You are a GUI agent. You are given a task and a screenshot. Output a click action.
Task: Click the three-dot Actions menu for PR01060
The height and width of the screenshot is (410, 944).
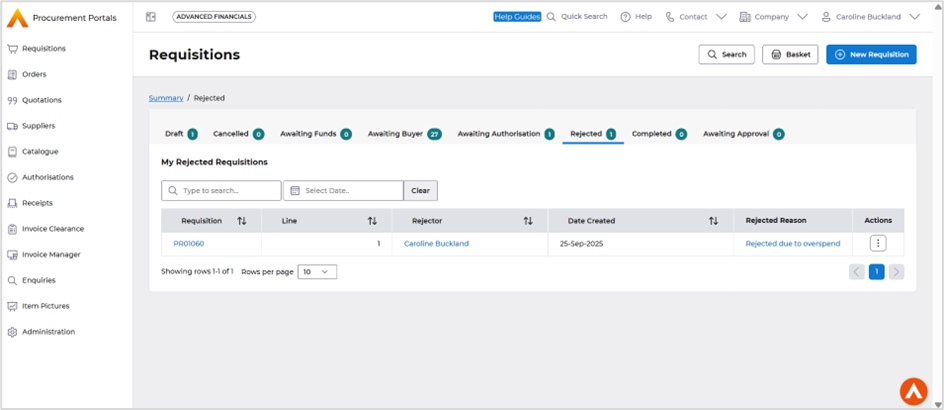click(x=877, y=243)
